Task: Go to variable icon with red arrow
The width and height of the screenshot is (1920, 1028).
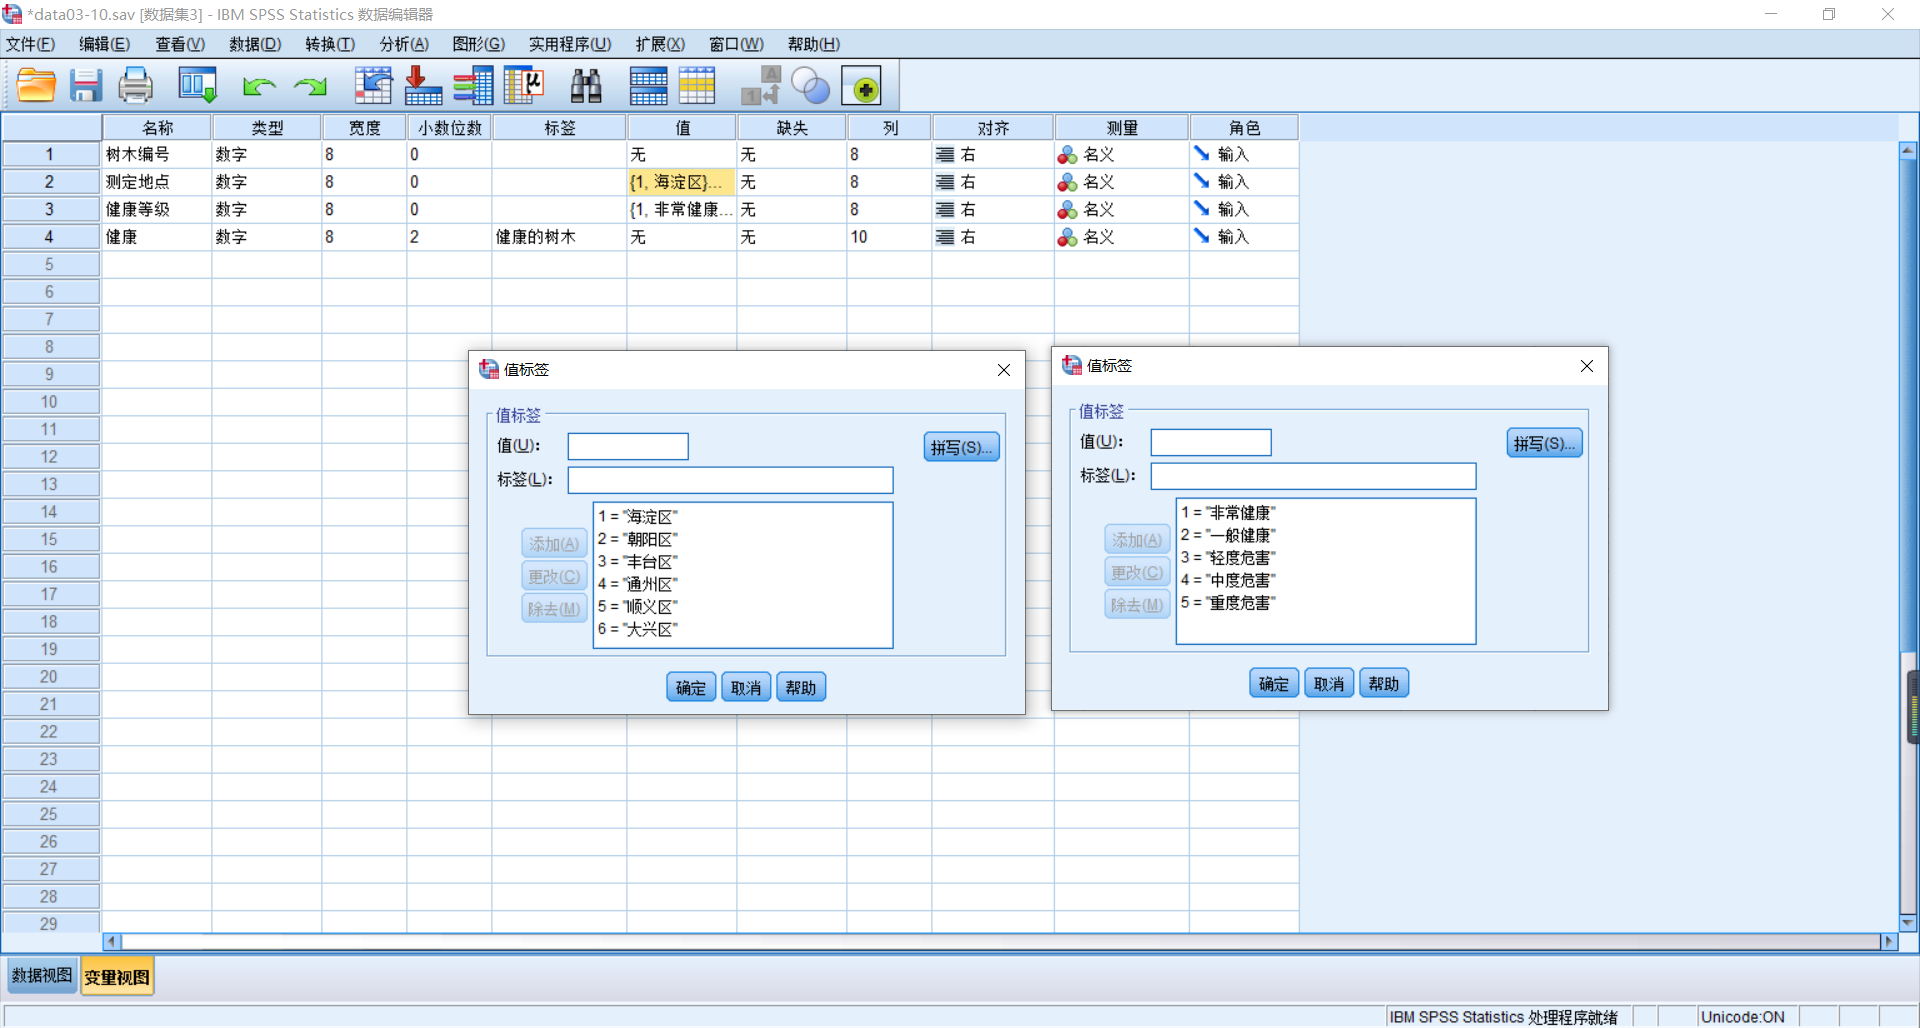Action: click(423, 86)
